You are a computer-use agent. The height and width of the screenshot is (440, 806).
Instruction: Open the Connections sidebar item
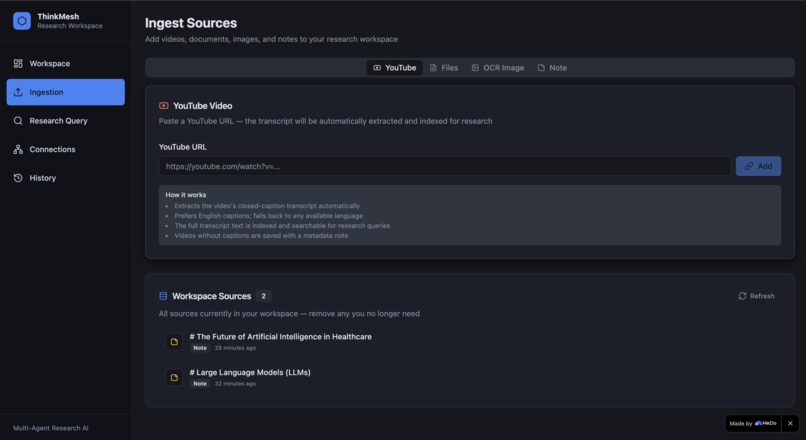click(65, 150)
